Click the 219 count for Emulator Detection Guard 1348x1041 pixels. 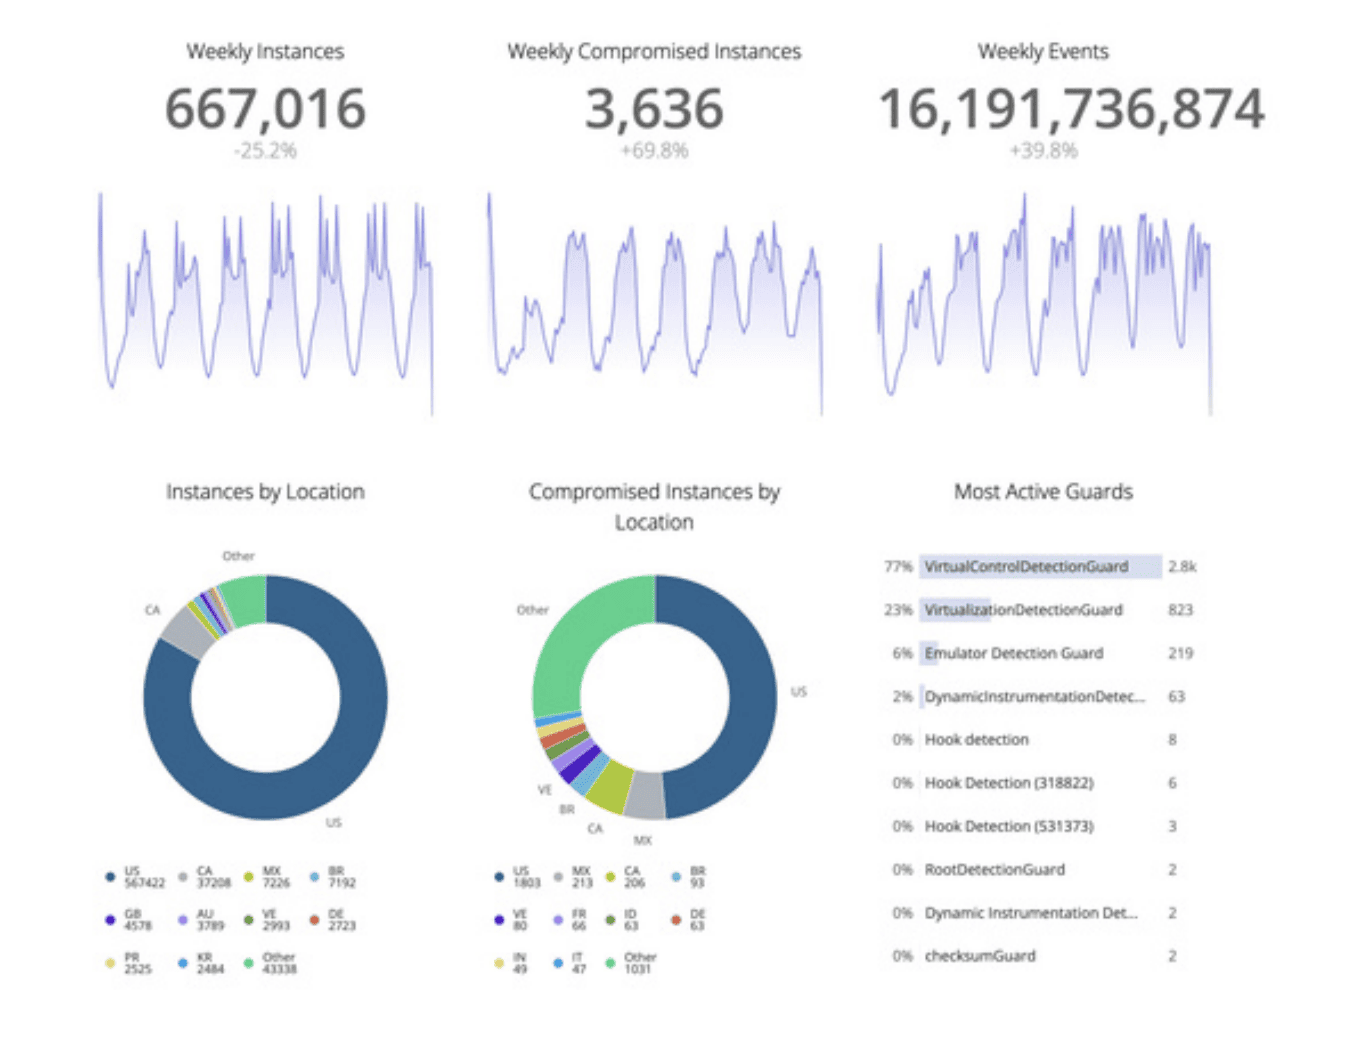[1180, 653]
